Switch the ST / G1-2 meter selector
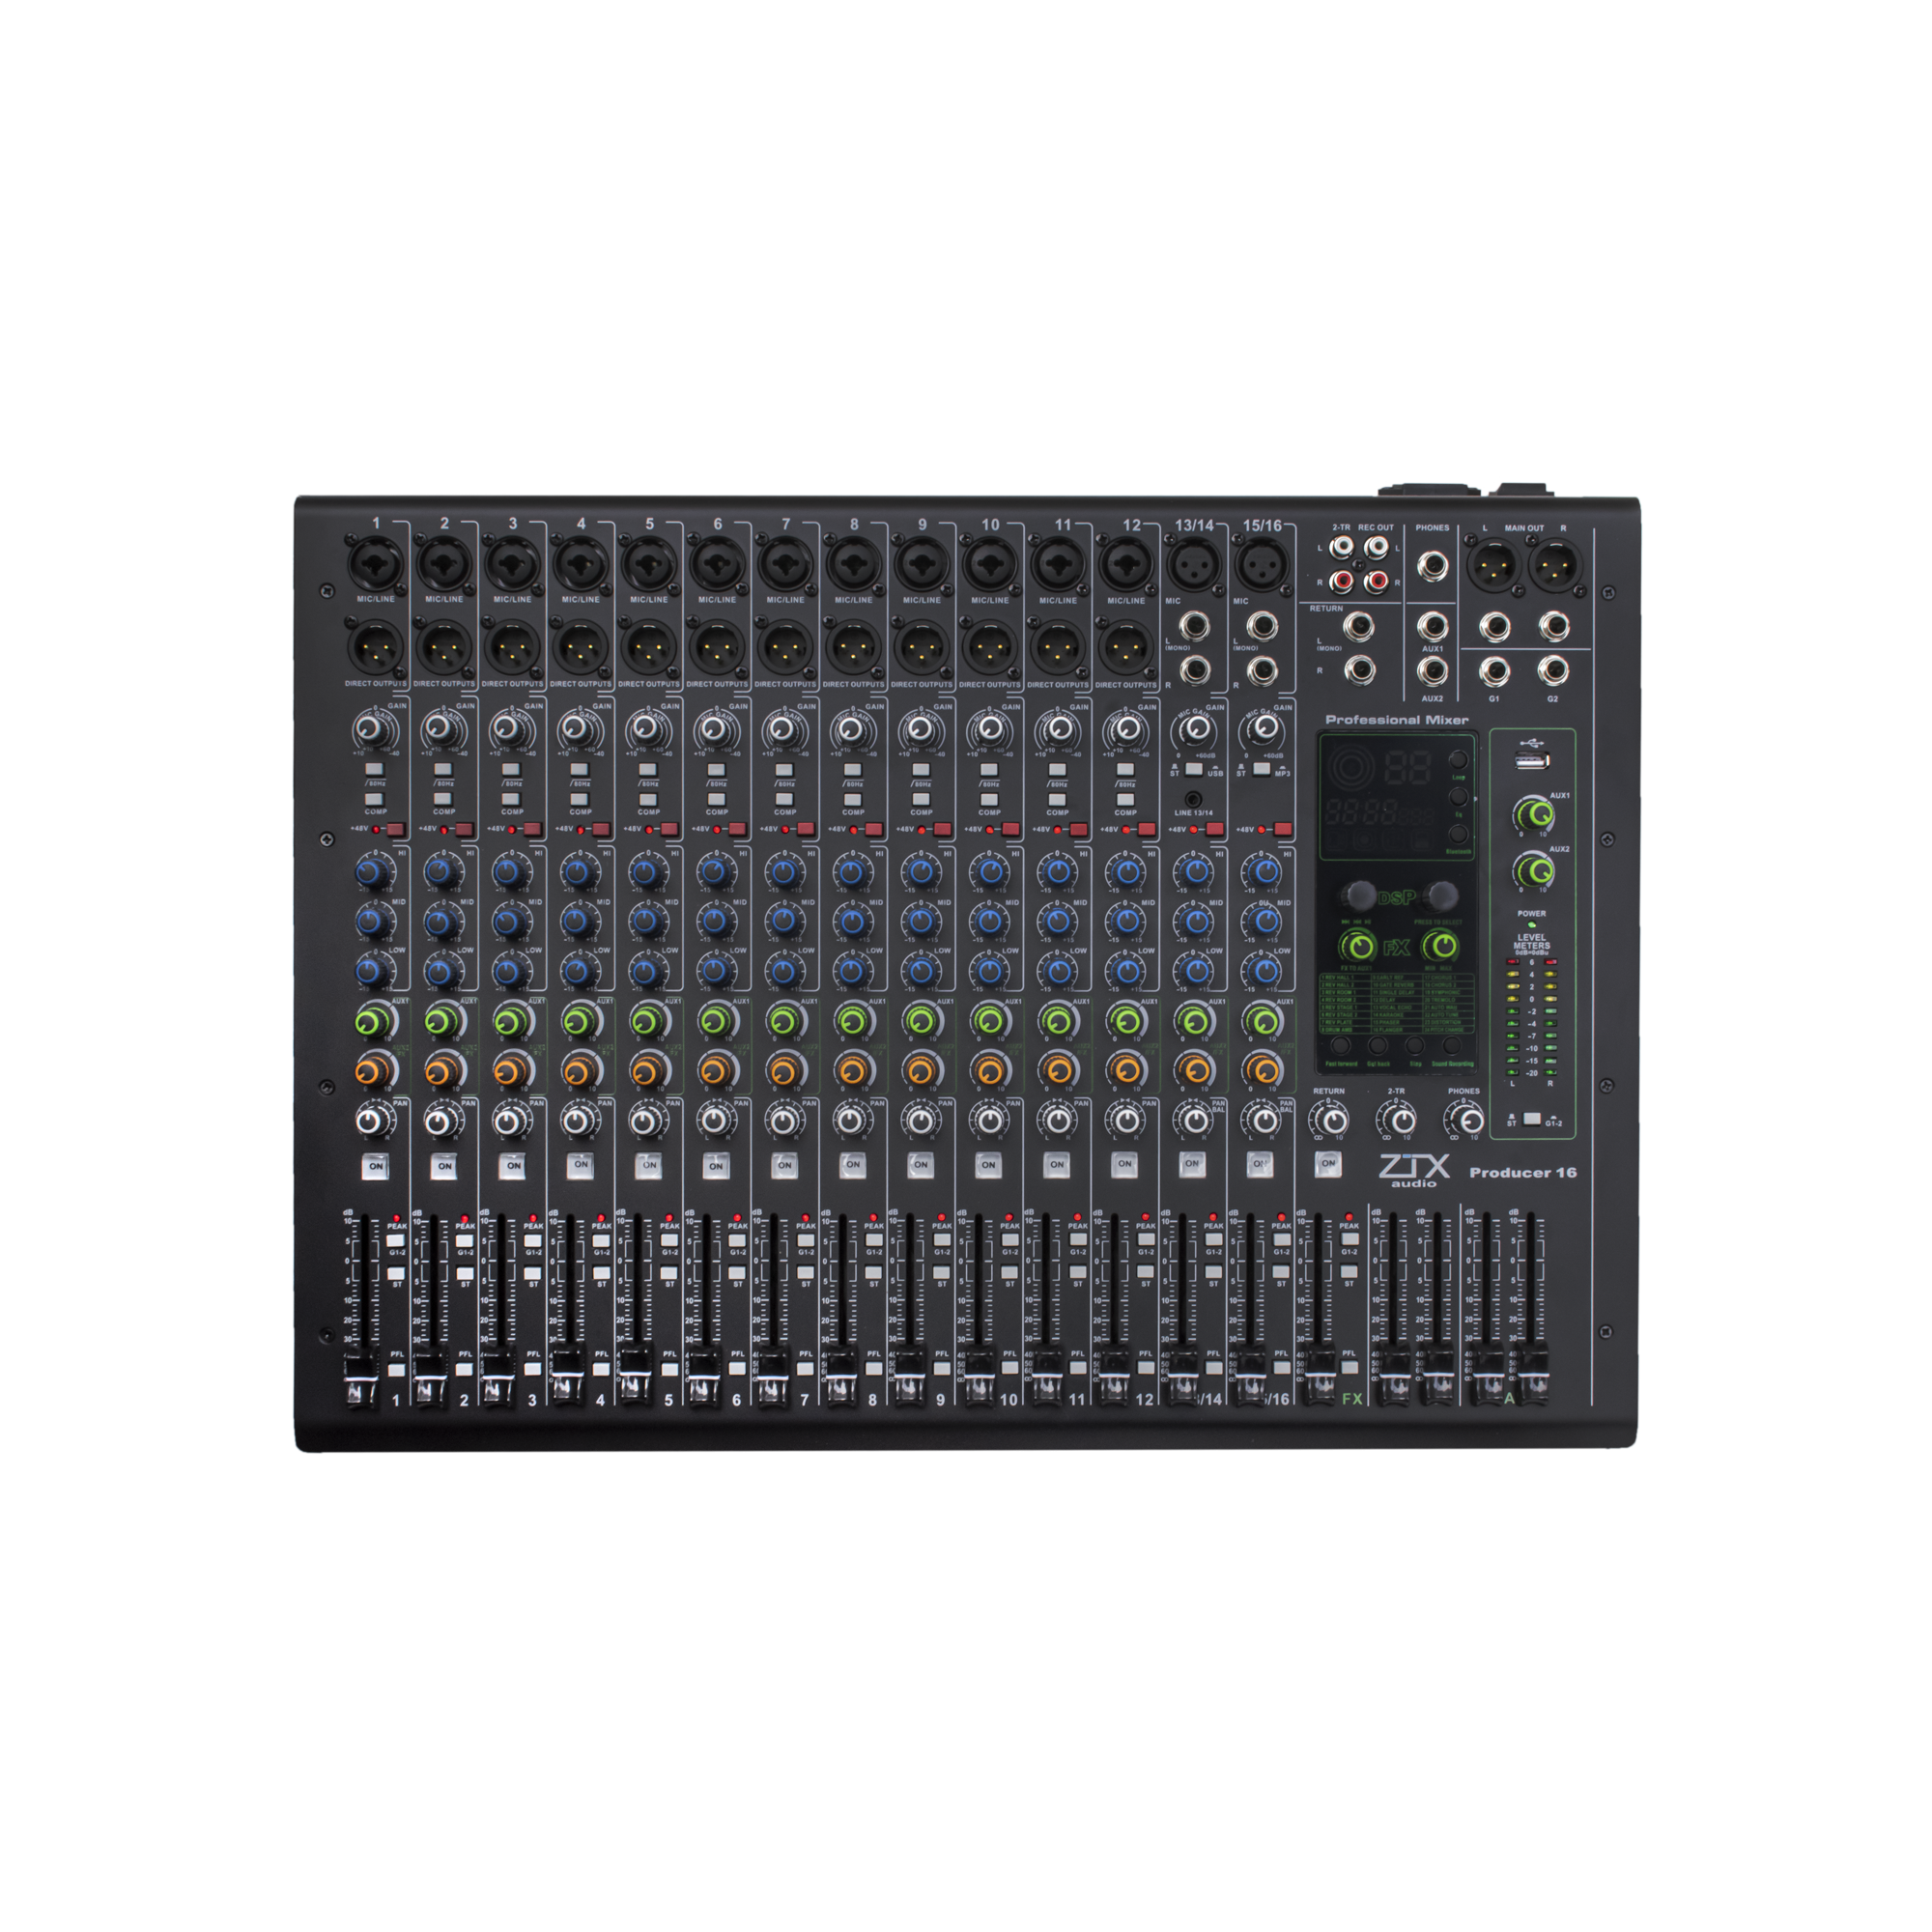Viewport: 1932px width, 1932px height. 1531,1119
